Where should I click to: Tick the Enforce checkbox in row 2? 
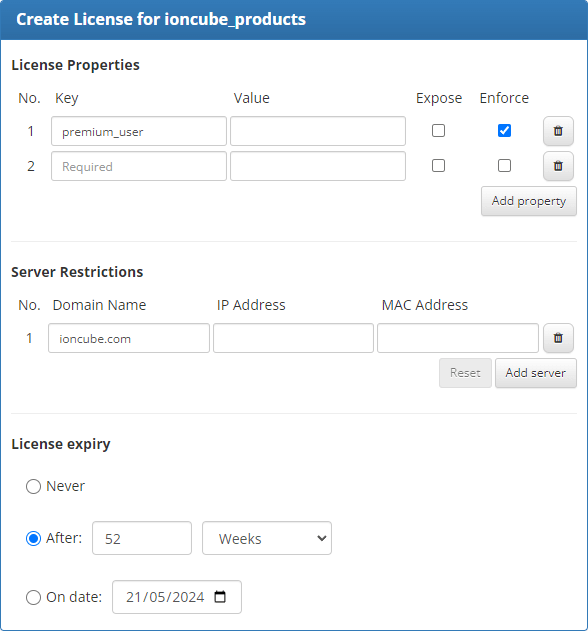[504, 166]
